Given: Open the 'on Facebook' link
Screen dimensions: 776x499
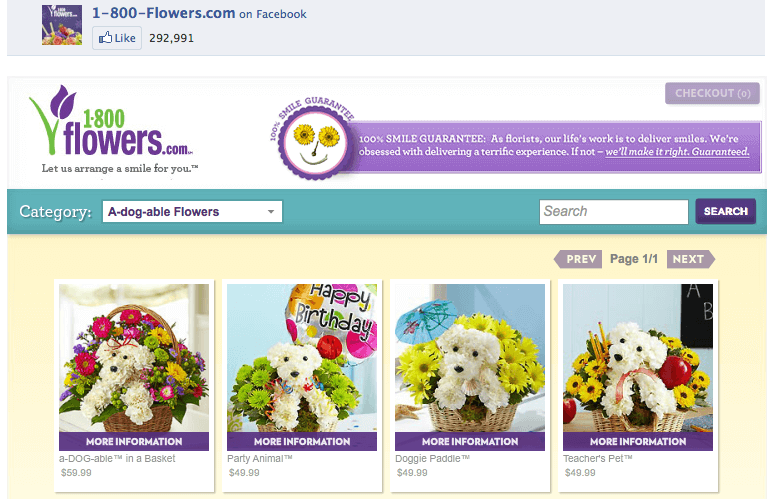Looking at the screenshot, I should pyautogui.click(x=273, y=14).
